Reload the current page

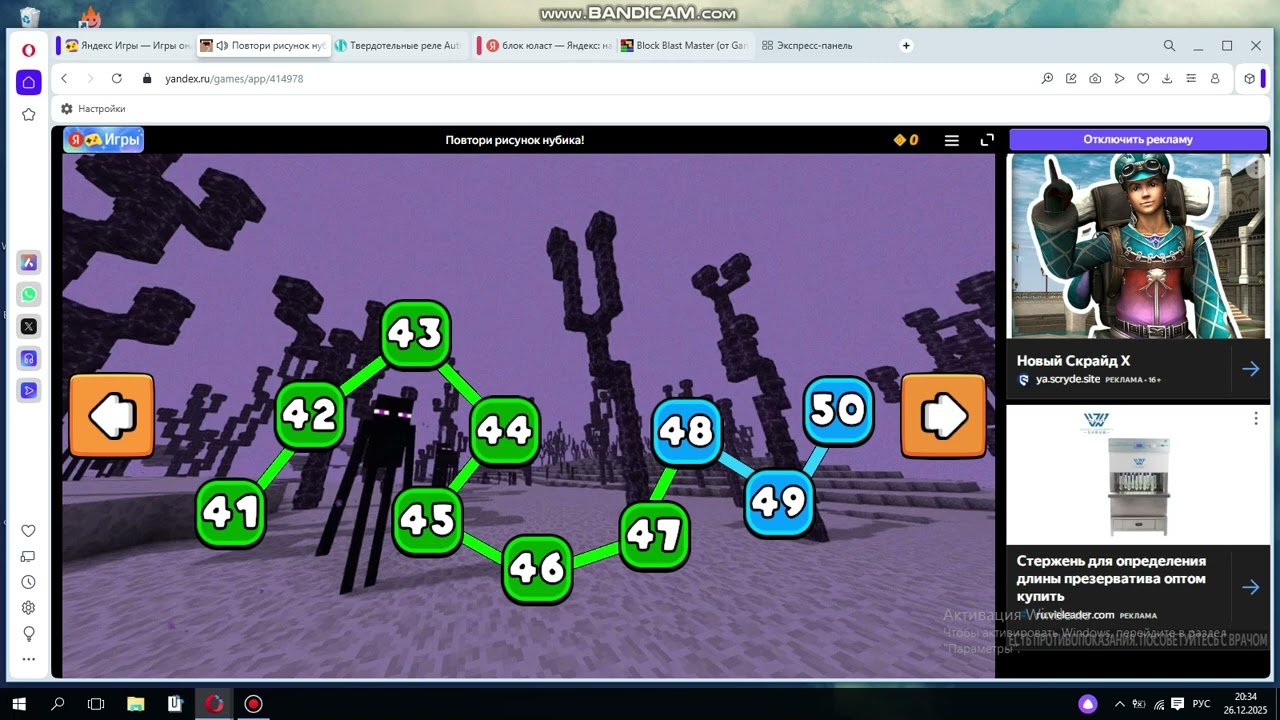coord(117,78)
